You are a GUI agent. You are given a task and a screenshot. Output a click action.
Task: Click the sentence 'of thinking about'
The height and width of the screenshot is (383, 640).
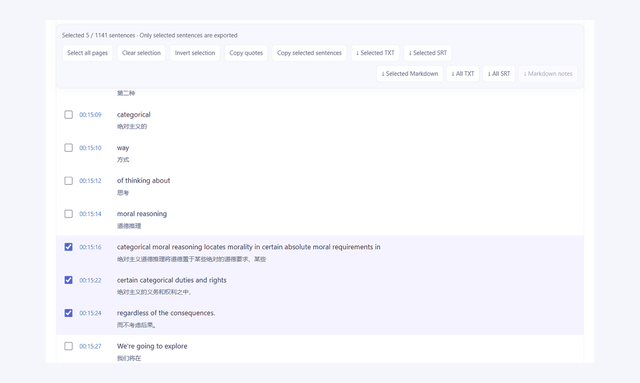pos(143,180)
